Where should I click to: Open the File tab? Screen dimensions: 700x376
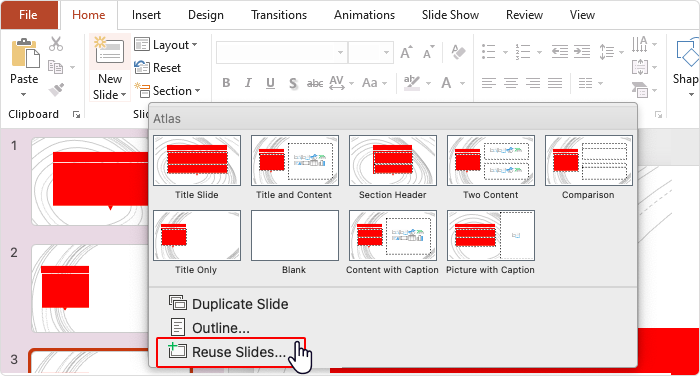[x=29, y=15]
